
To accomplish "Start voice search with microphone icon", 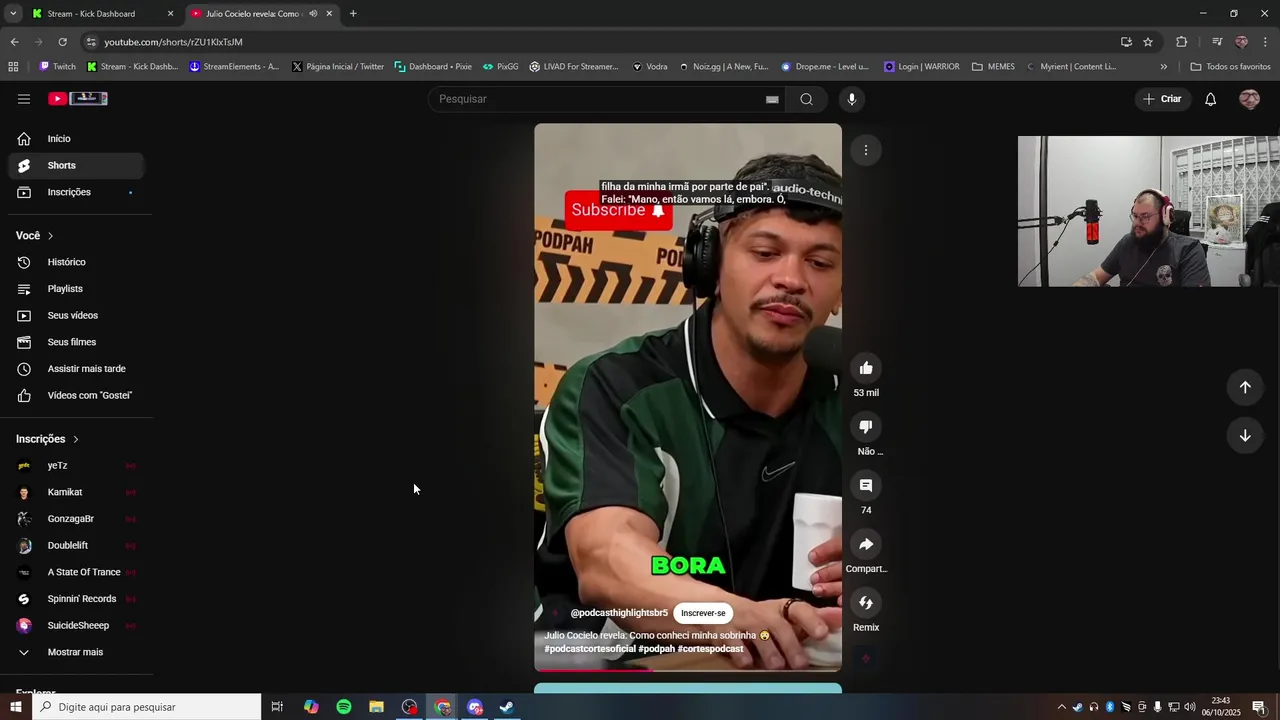I will pos(851,99).
